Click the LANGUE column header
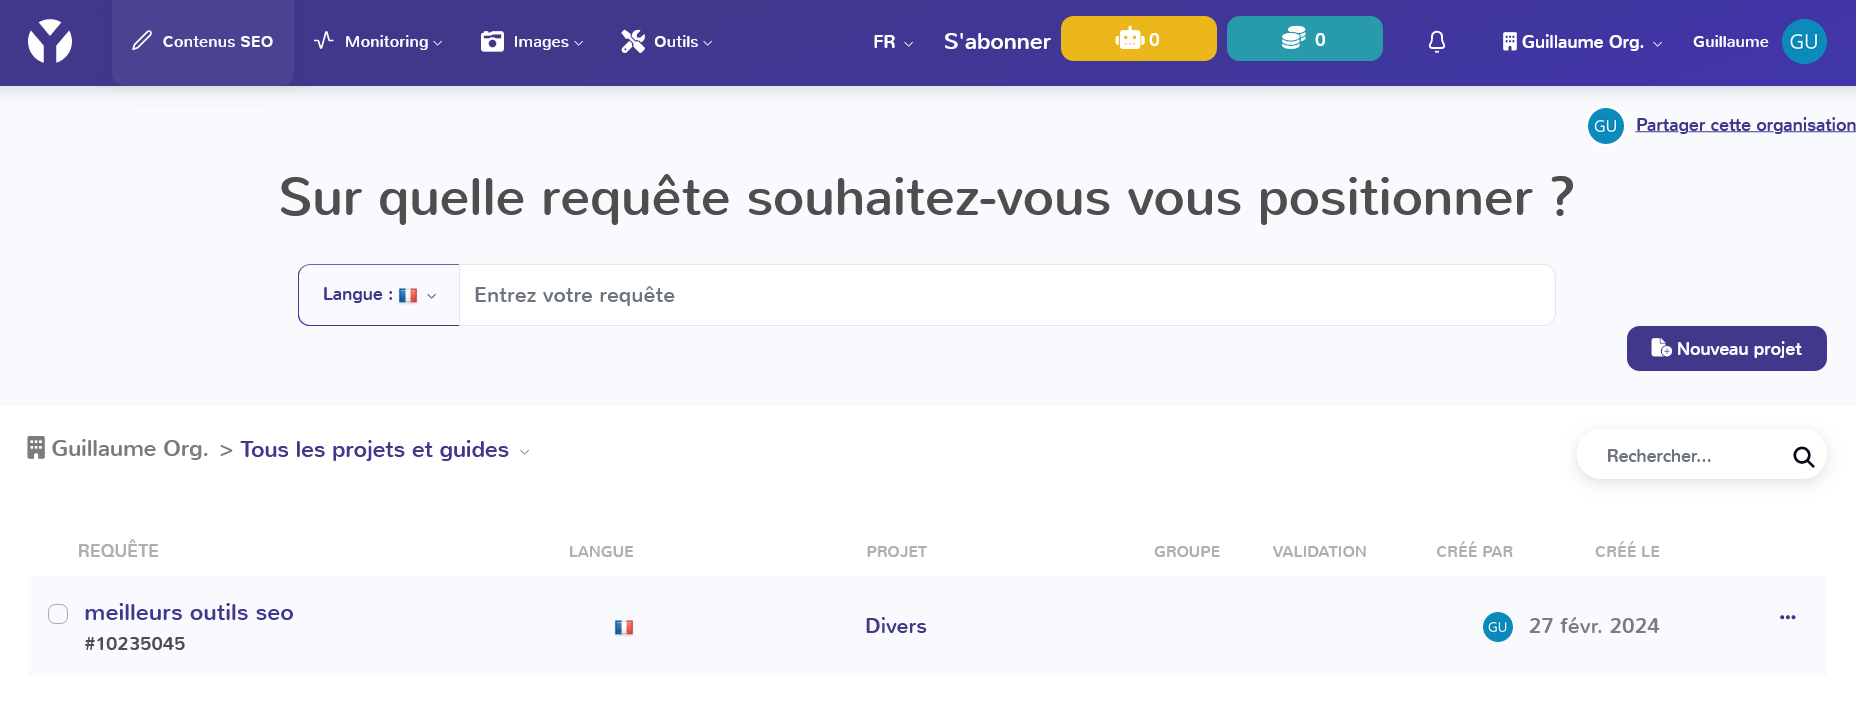Screen dimensions: 1856x701 click(x=601, y=551)
